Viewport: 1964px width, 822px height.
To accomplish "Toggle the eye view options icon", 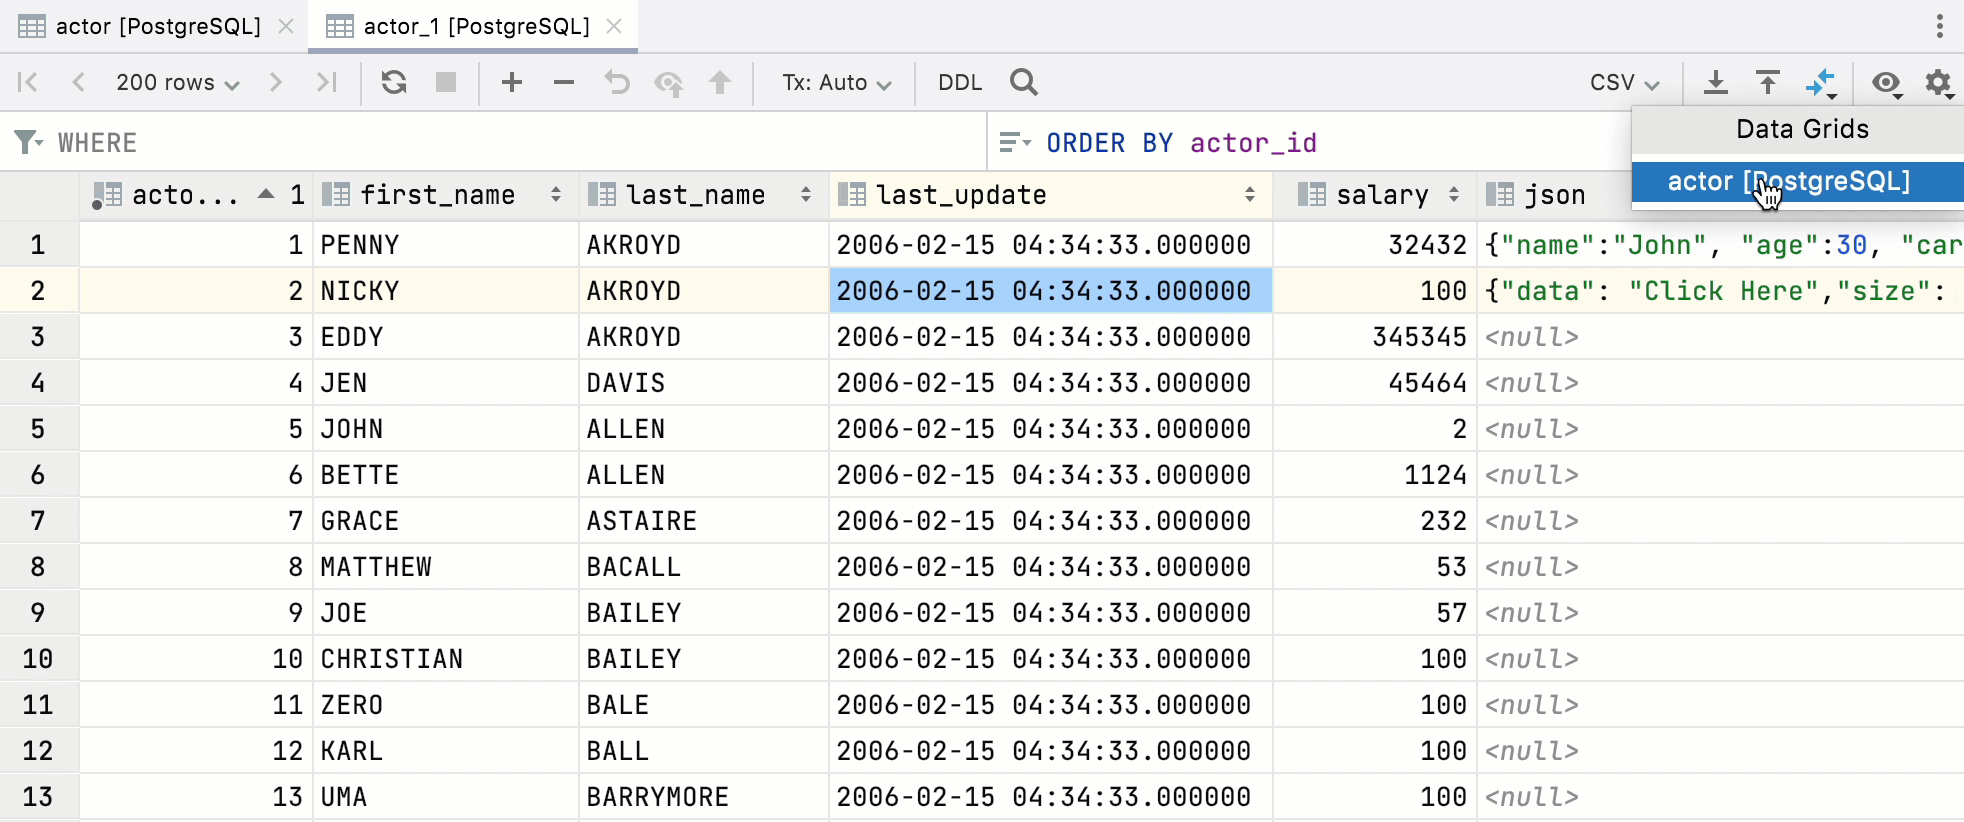I will click(x=1886, y=82).
